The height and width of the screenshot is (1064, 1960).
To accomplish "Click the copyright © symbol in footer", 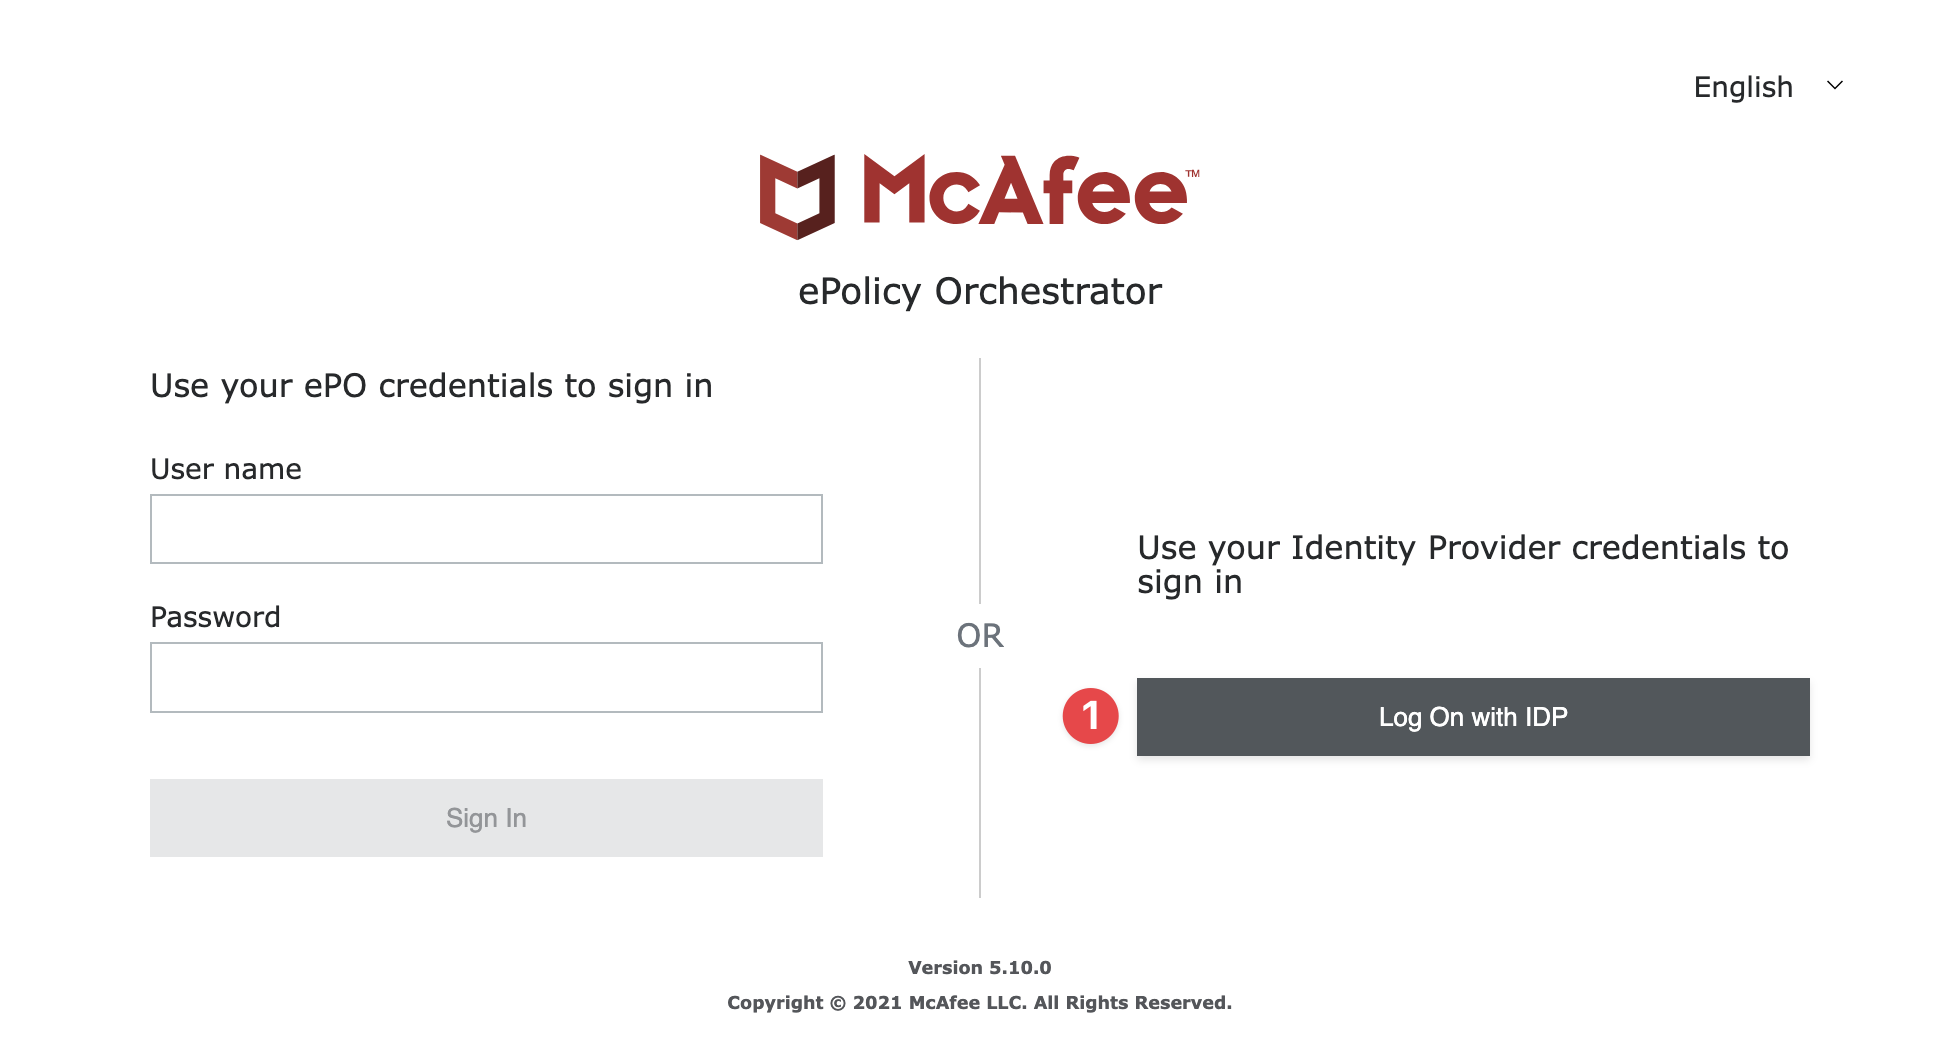I will tap(838, 1003).
